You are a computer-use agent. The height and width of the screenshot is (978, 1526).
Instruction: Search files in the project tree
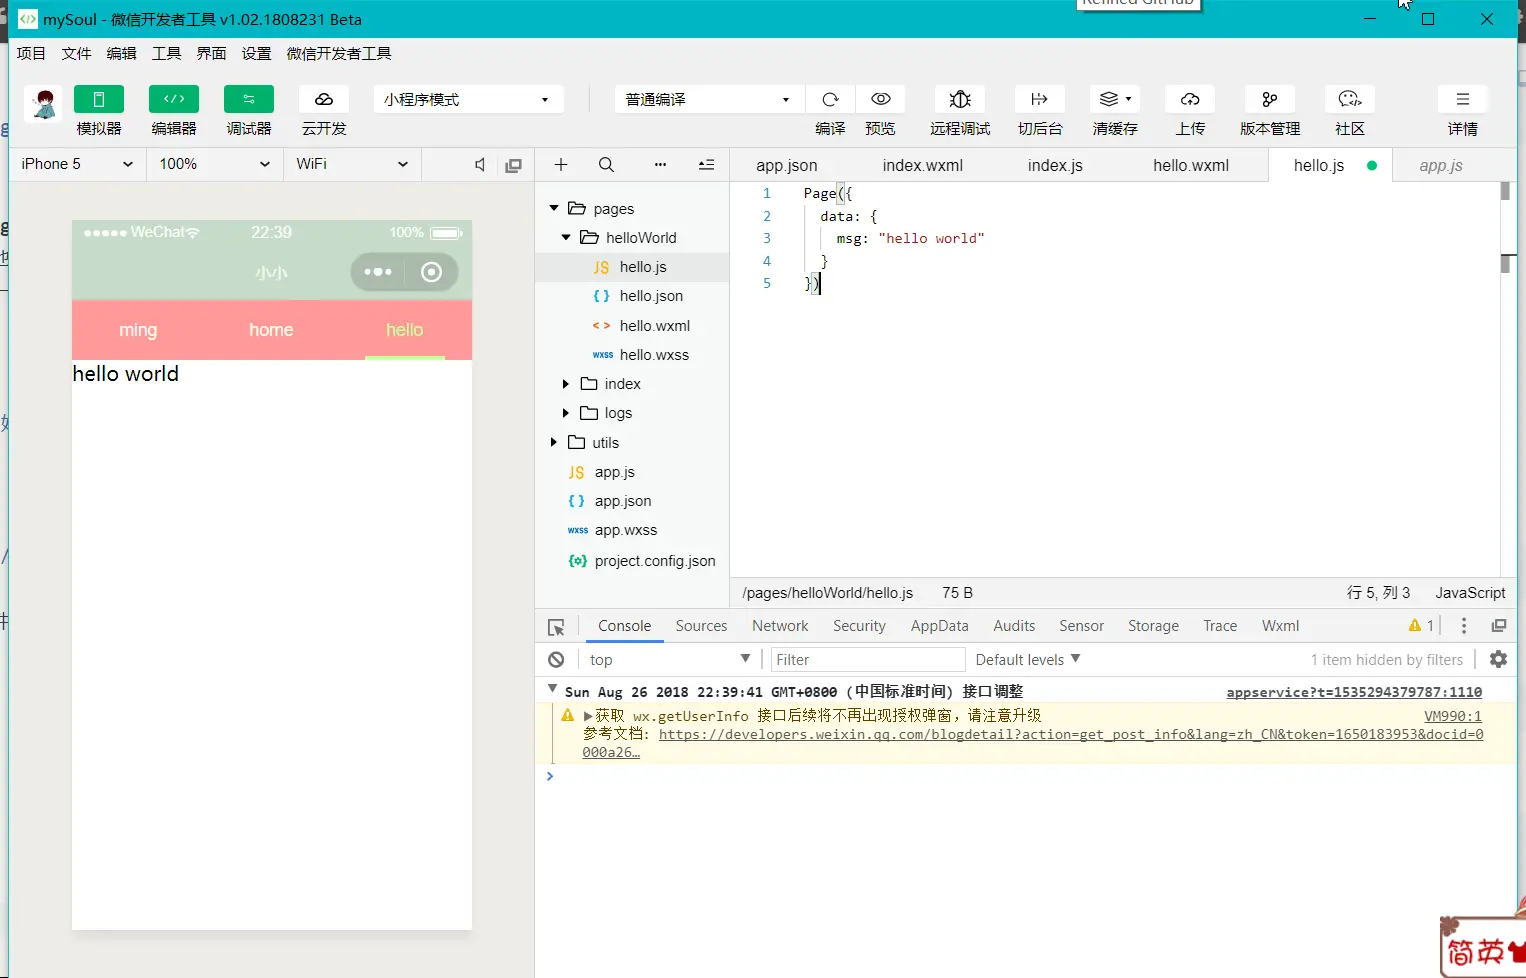pyautogui.click(x=606, y=165)
